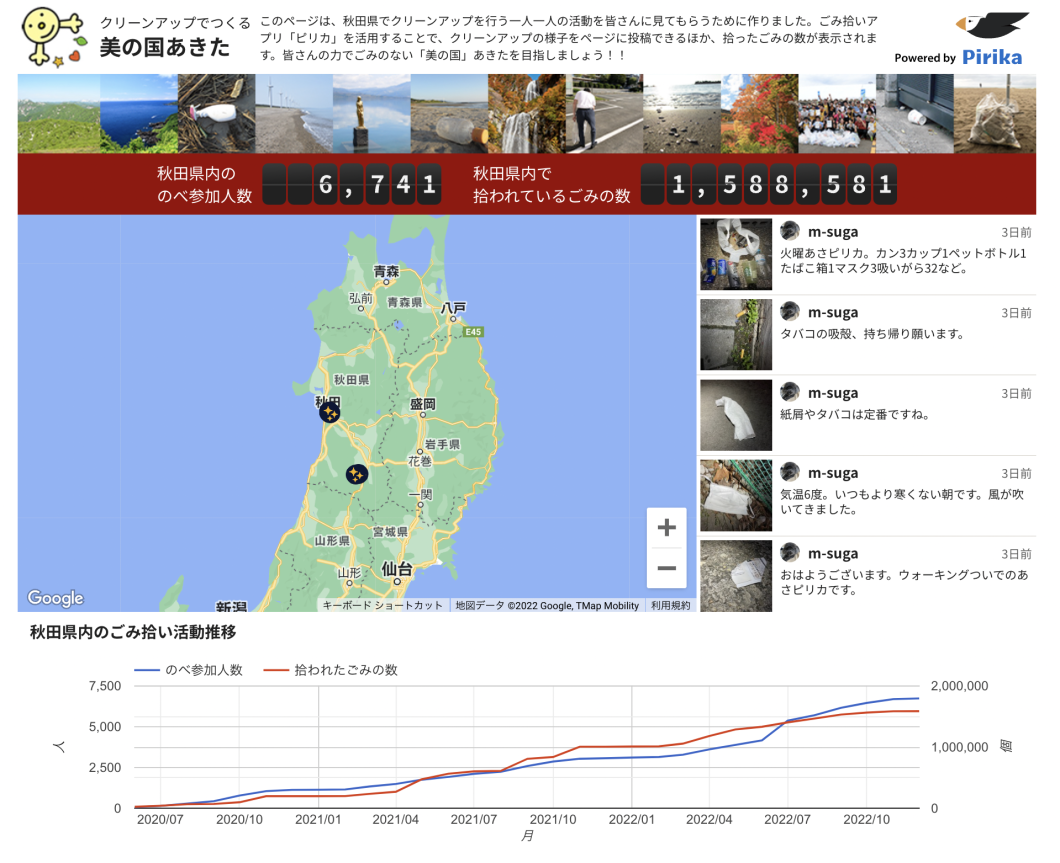
Task: Click the Pirika wordmark under the bird
Action: click(x=992, y=57)
